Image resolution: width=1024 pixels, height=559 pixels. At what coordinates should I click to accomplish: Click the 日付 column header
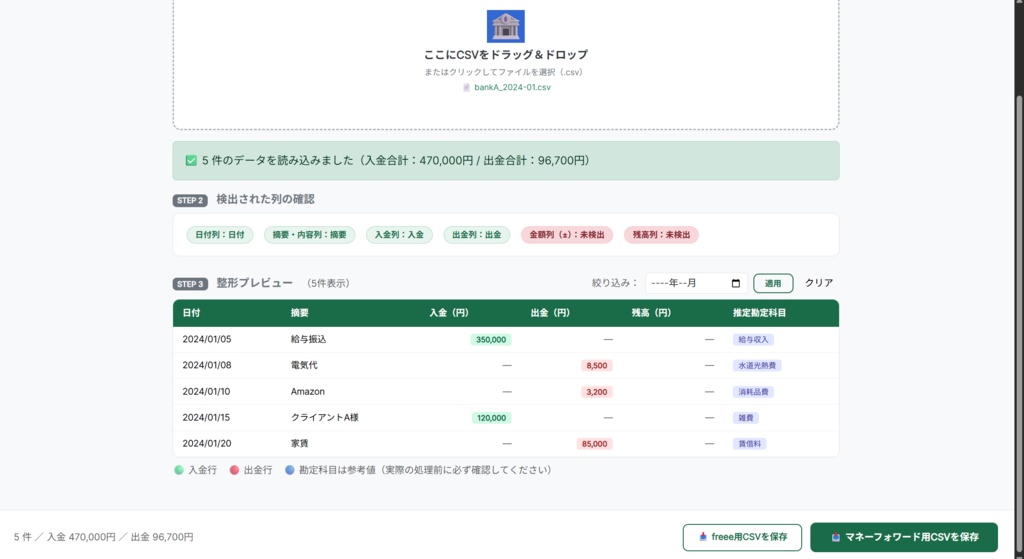point(191,313)
